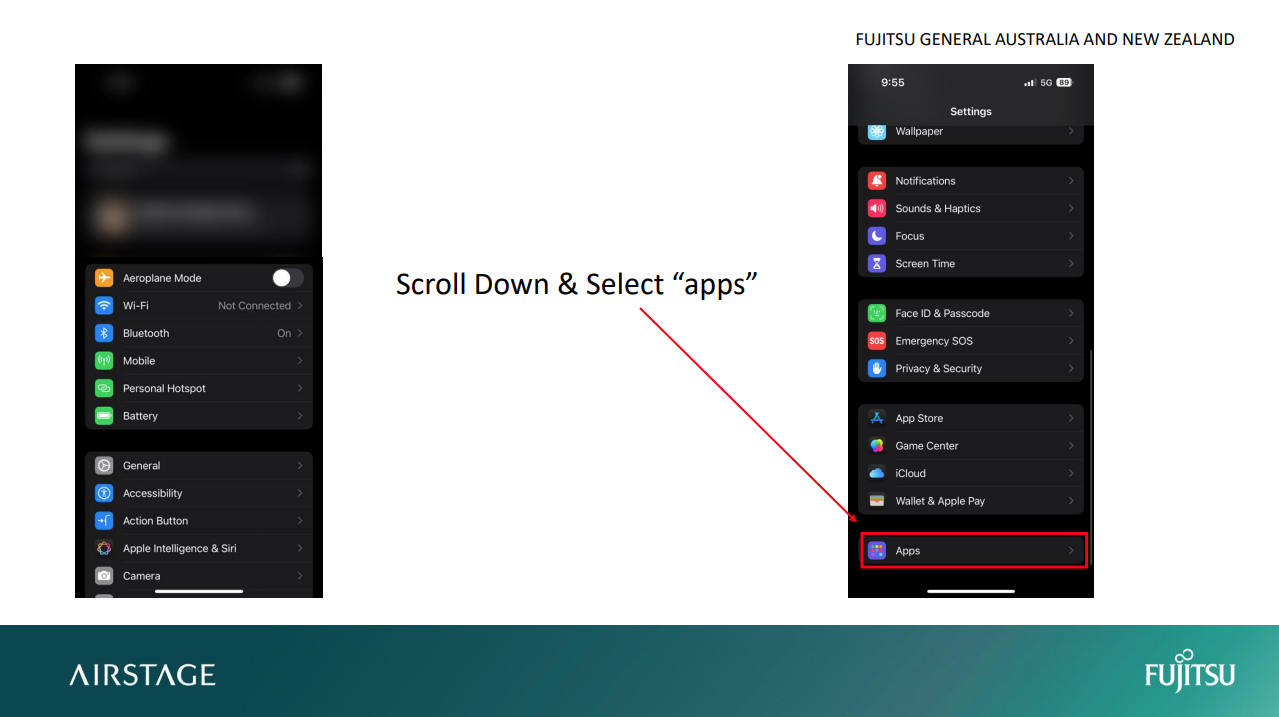
Task: Tap the green Mobile antenna icon
Action: [x=104, y=361]
